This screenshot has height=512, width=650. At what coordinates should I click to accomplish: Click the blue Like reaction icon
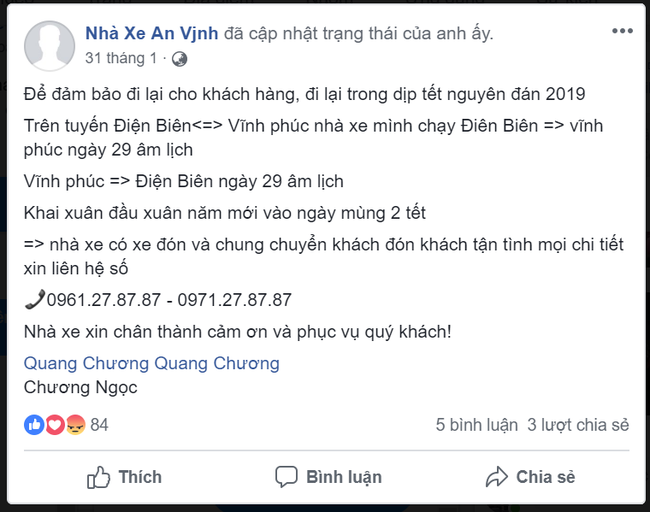[34, 425]
